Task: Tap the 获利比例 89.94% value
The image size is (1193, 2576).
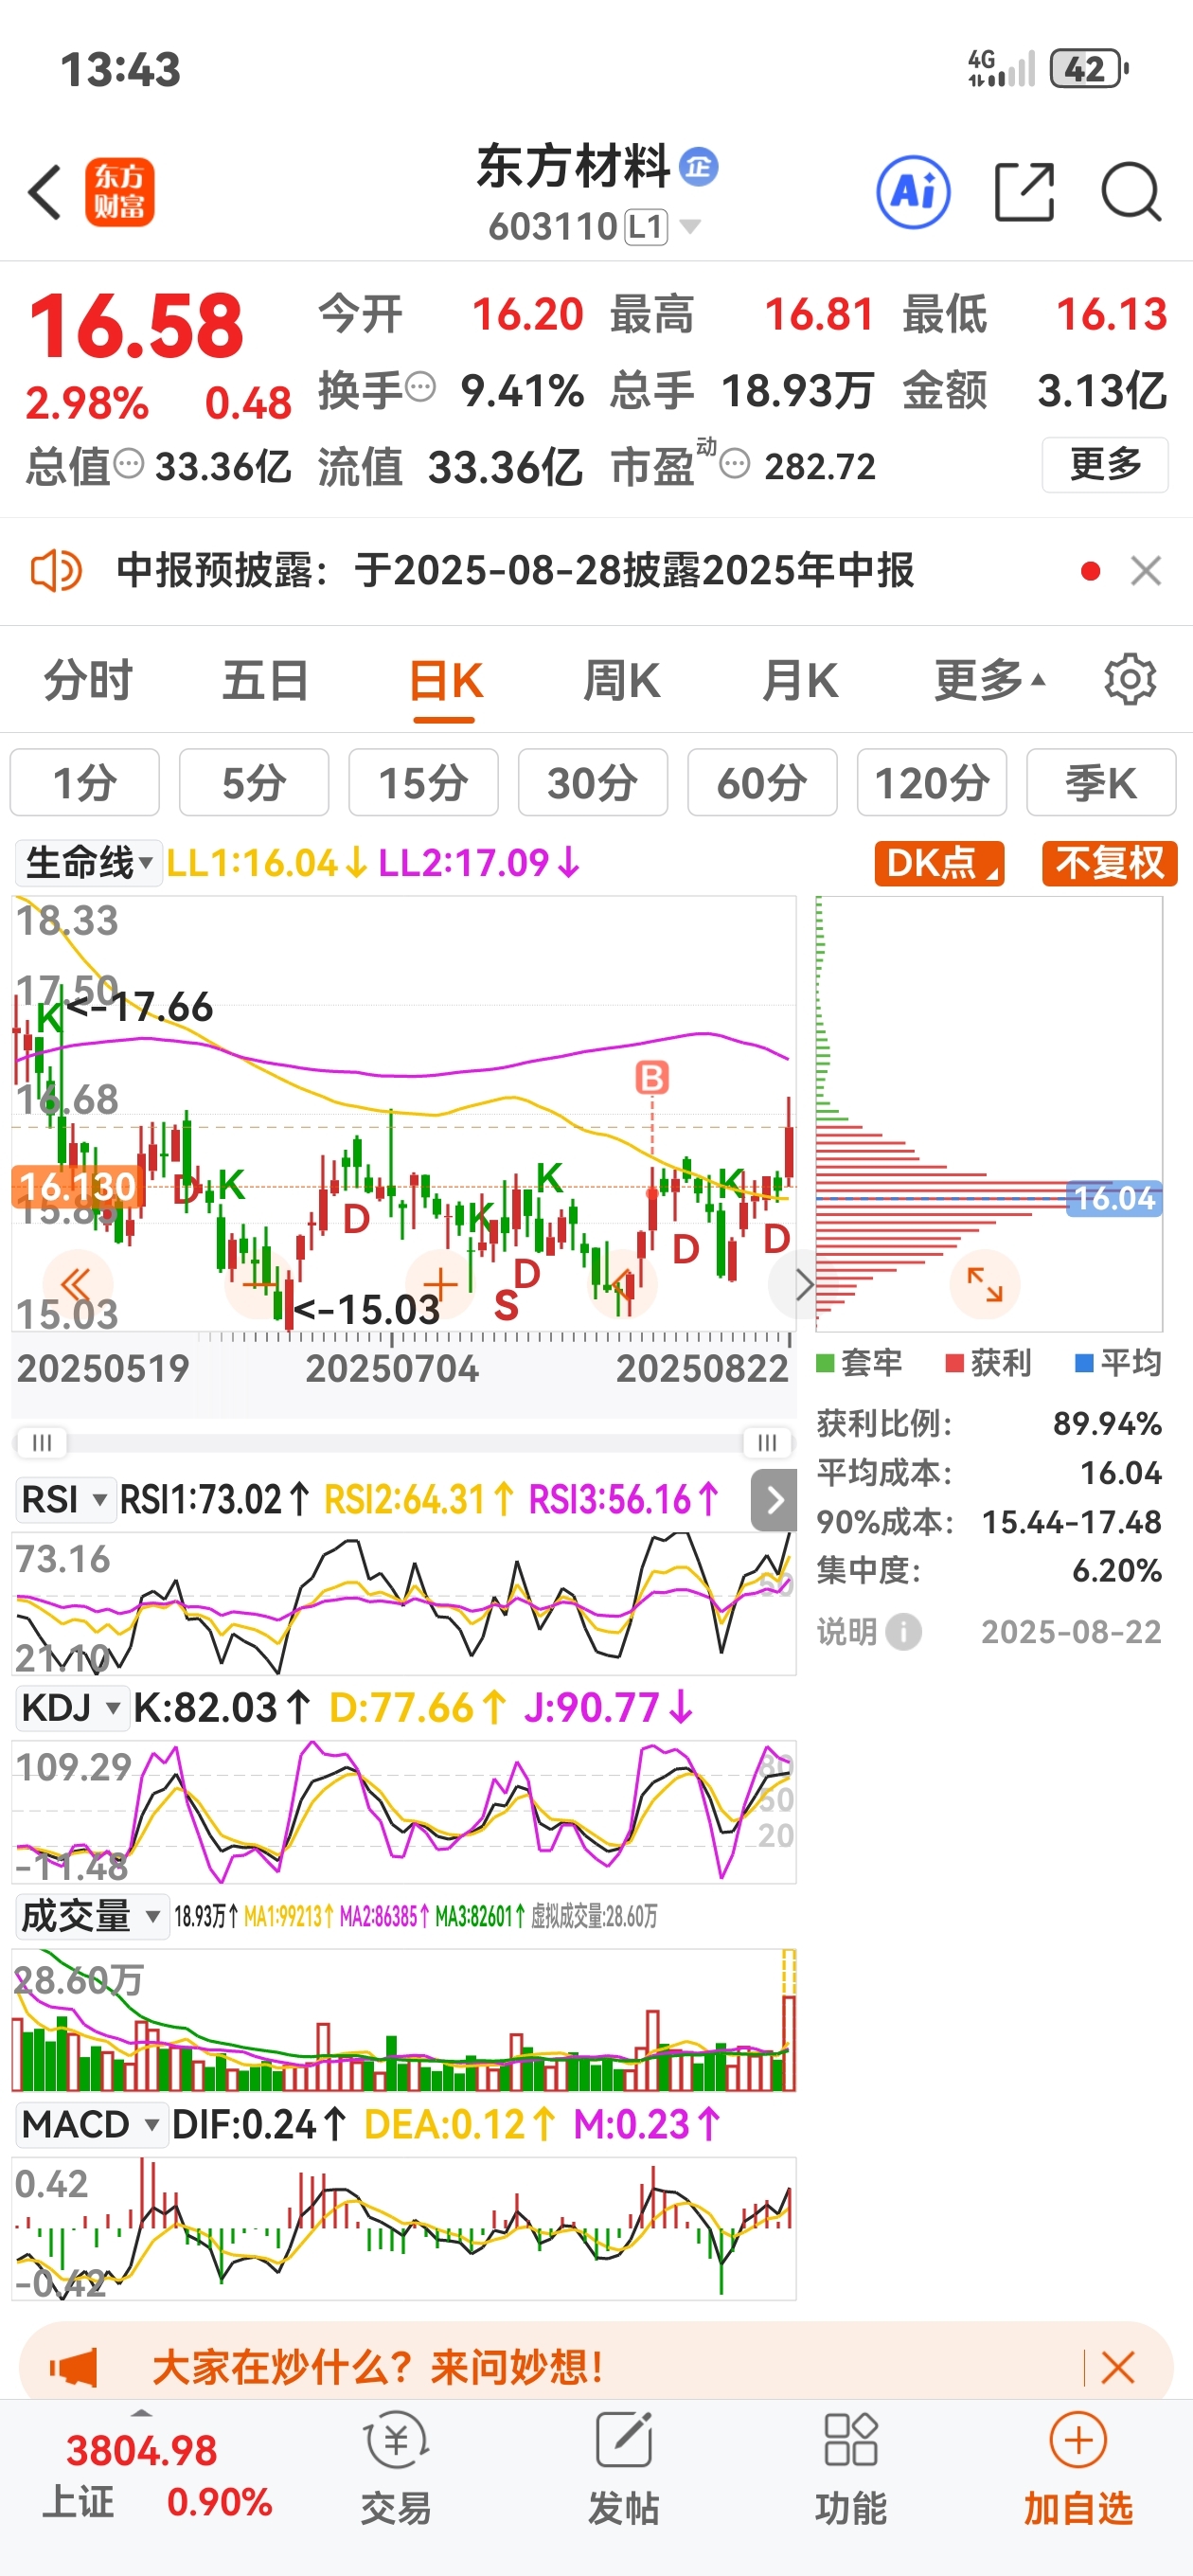Action: (x=1107, y=1423)
